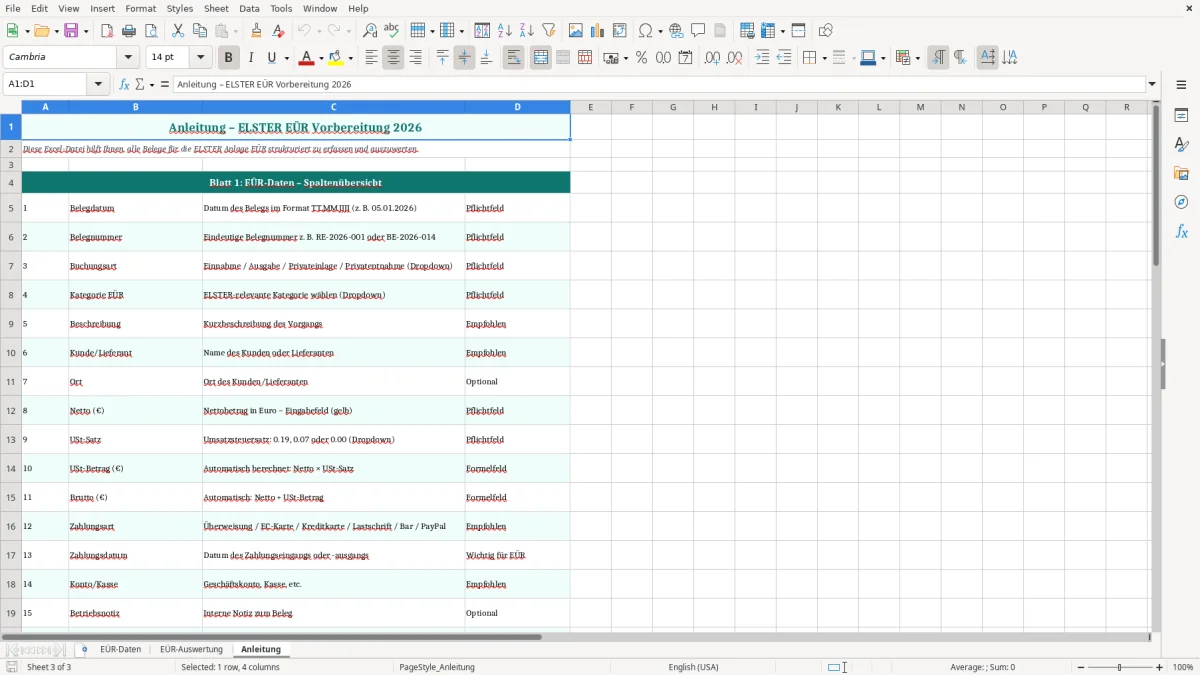
Task: Align text left
Action: tap(371, 58)
